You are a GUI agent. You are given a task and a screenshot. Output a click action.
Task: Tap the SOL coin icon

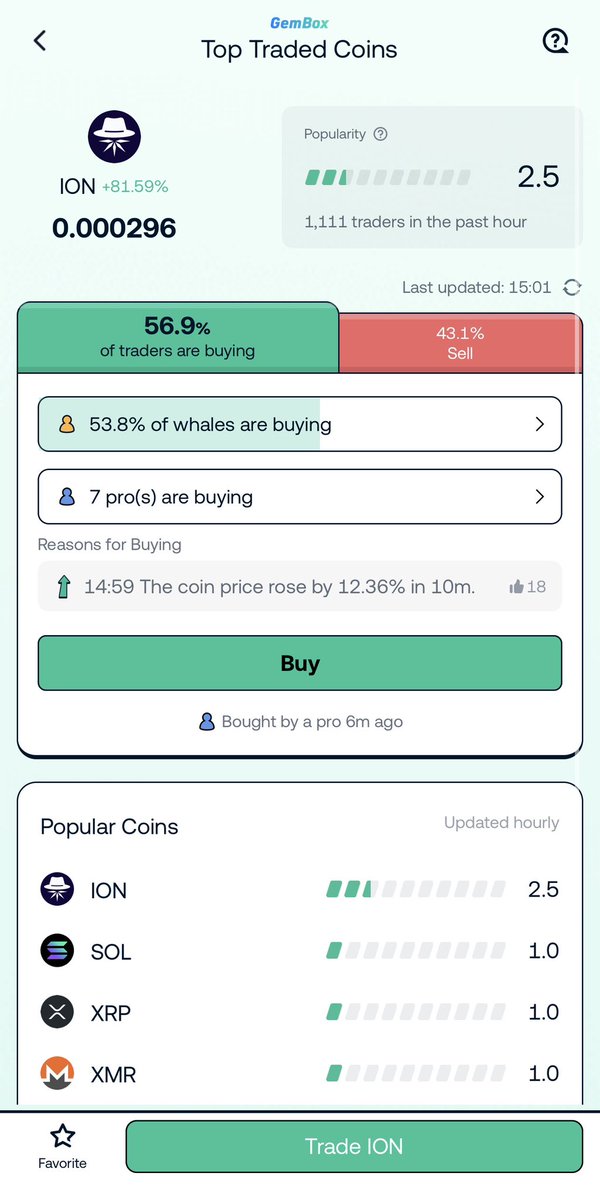pos(58,951)
